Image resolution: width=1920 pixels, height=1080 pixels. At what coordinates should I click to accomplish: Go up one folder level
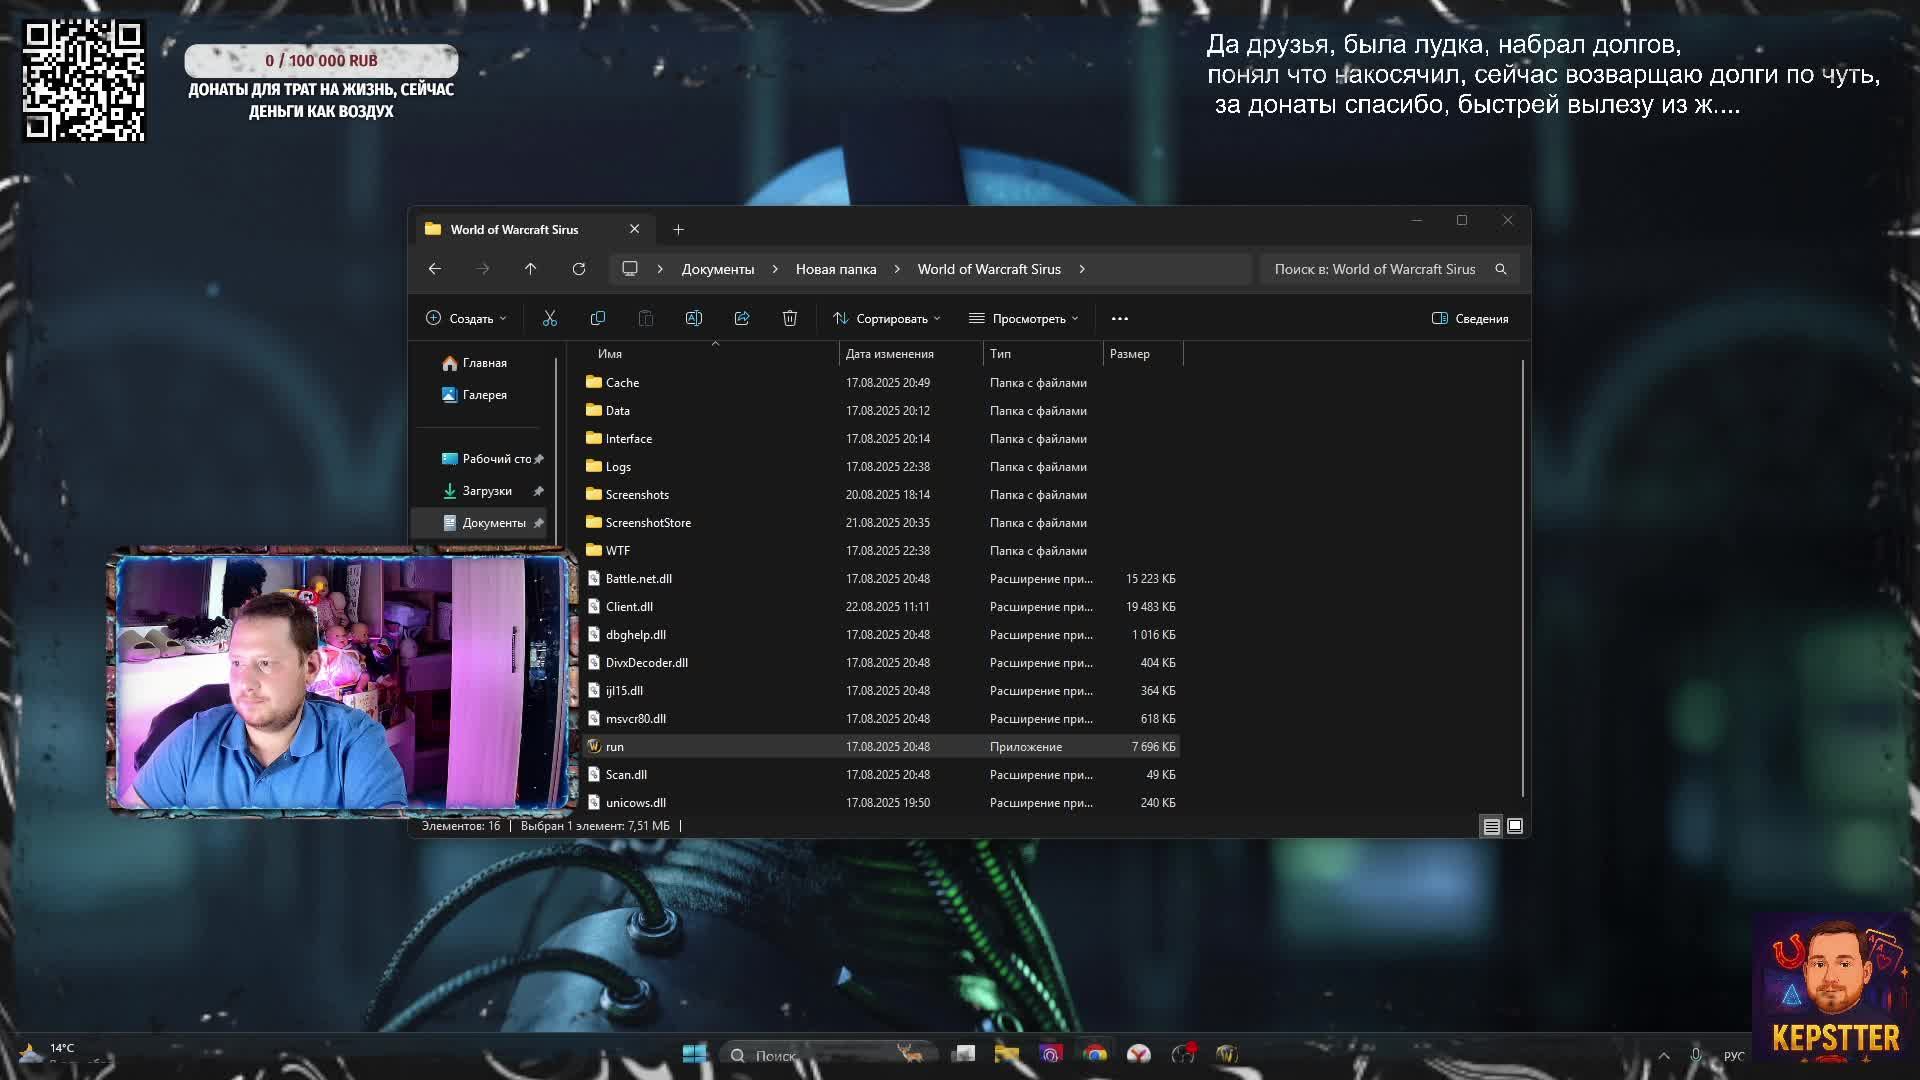[x=530, y=269]
